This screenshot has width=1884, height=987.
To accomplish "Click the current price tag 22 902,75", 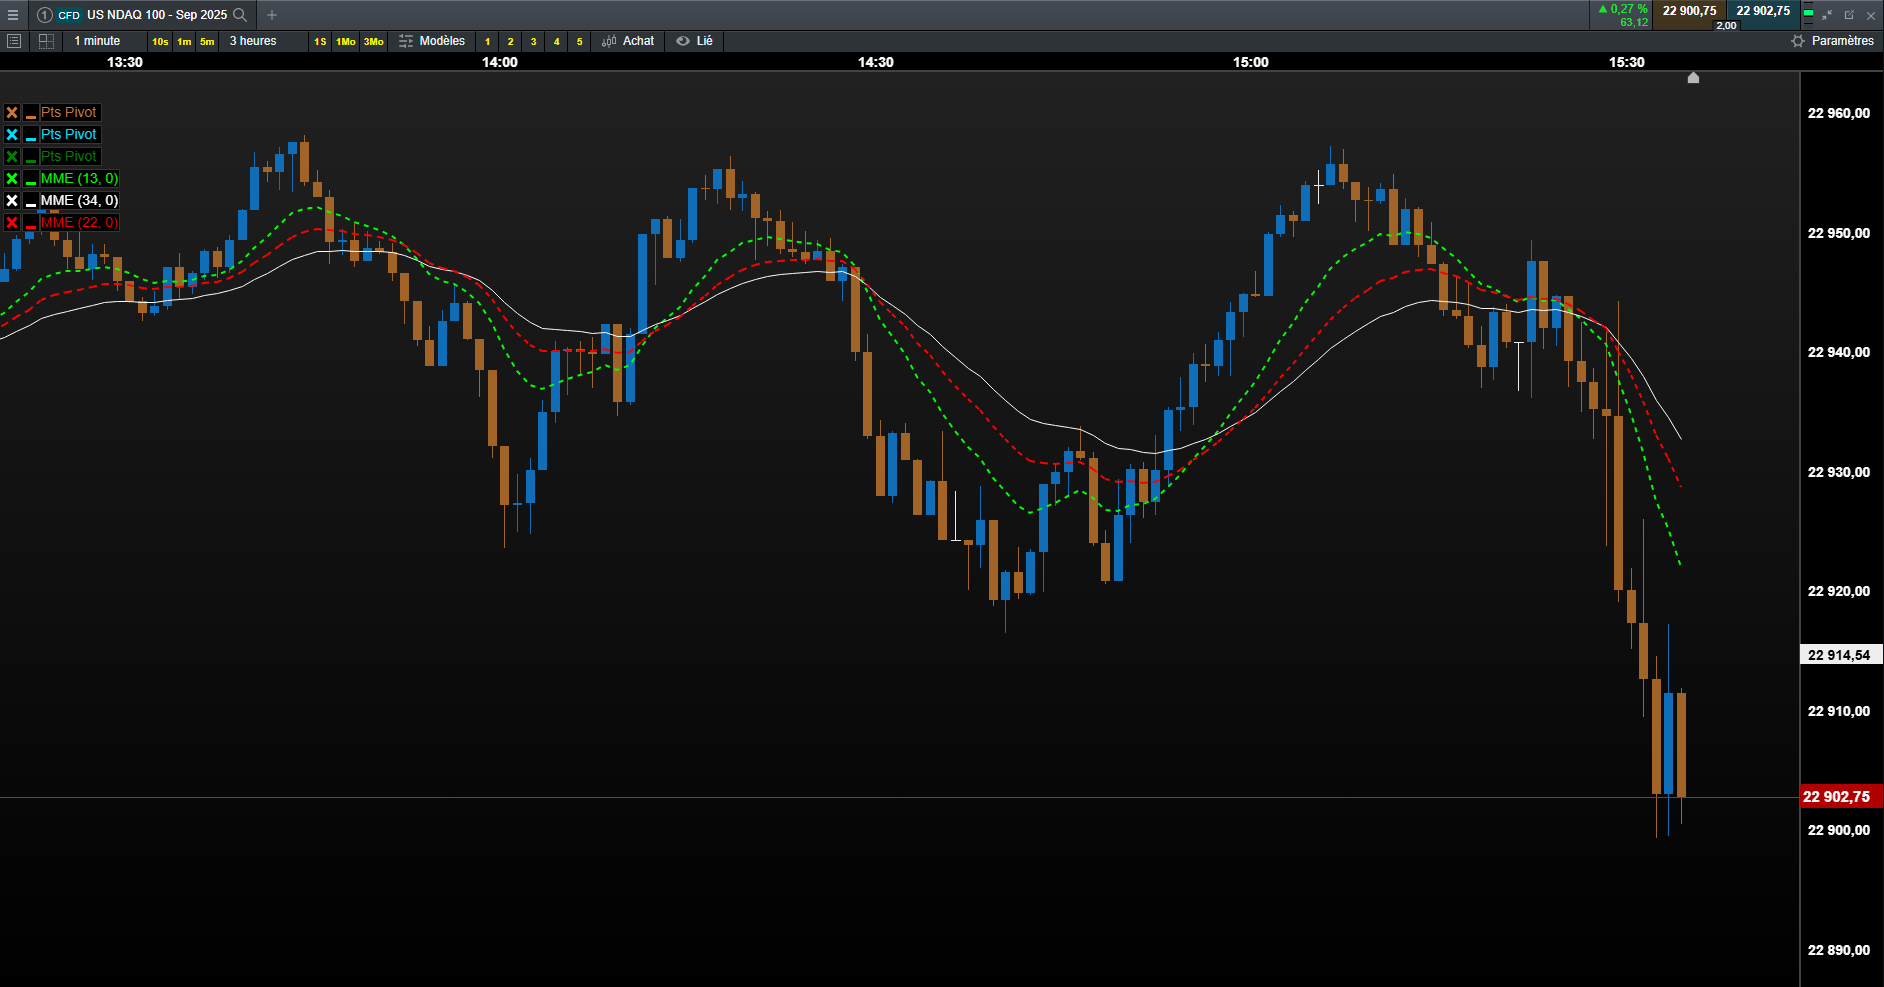I will coord(1841,797).
